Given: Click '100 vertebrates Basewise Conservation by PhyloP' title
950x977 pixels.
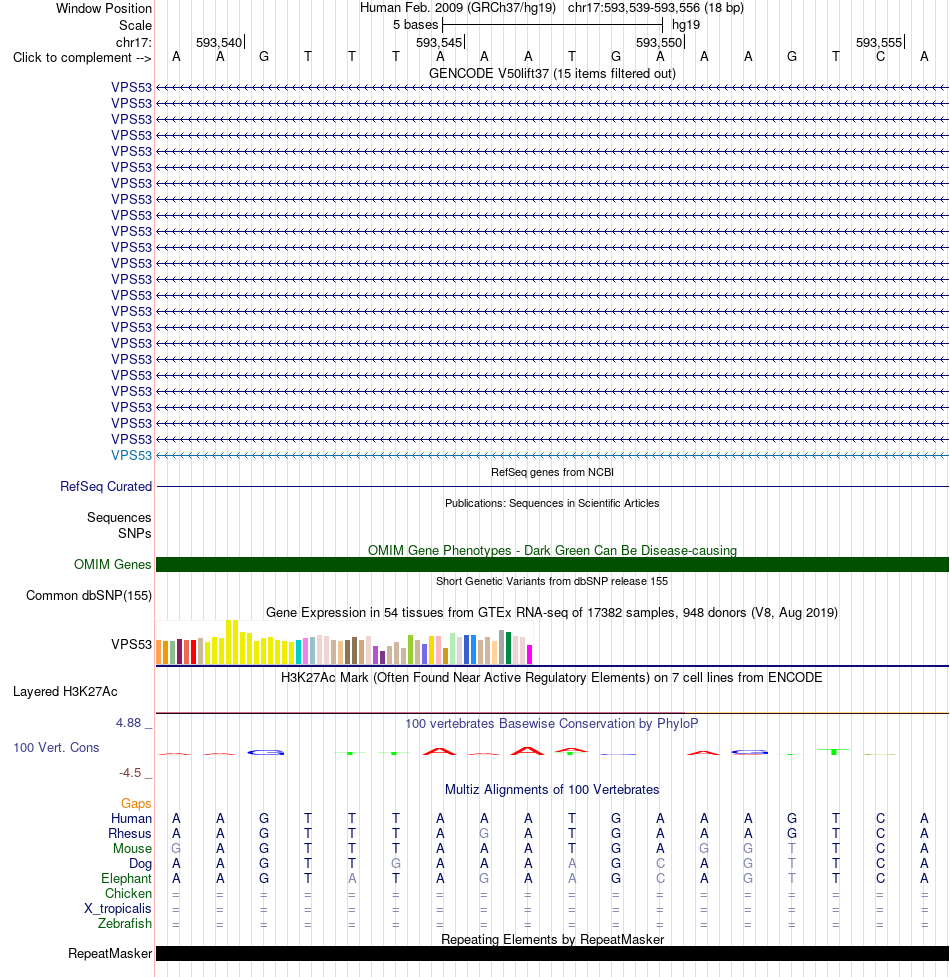Looking at the screenshot, I should [x=552, y=723].
